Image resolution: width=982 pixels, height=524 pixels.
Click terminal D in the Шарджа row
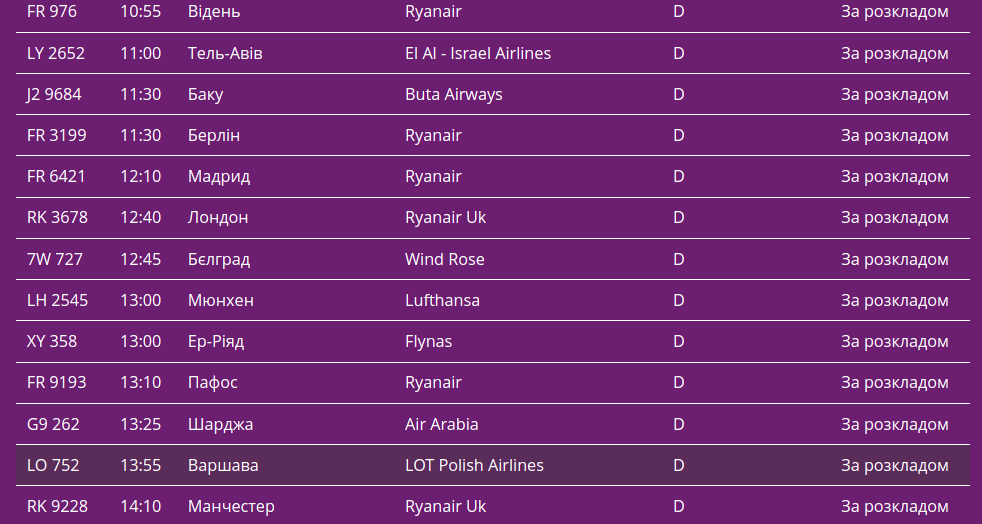point(678,424)
